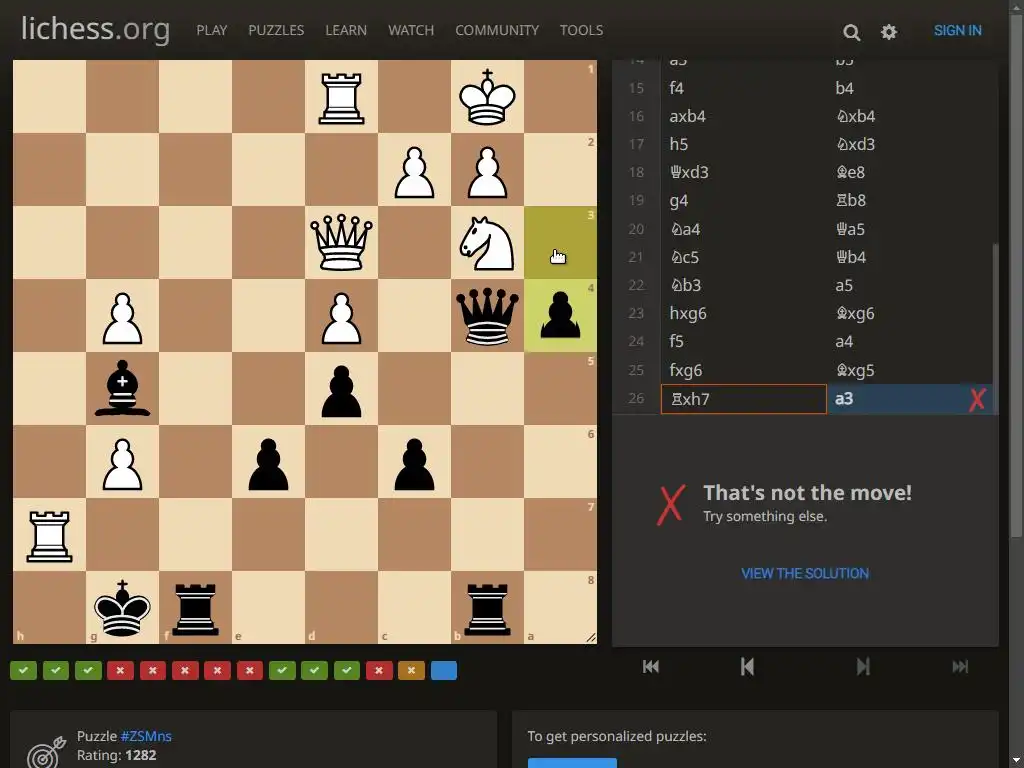Go to move 23 Bxg6
The image size is (1024, 768).
[x=910, y=313]
